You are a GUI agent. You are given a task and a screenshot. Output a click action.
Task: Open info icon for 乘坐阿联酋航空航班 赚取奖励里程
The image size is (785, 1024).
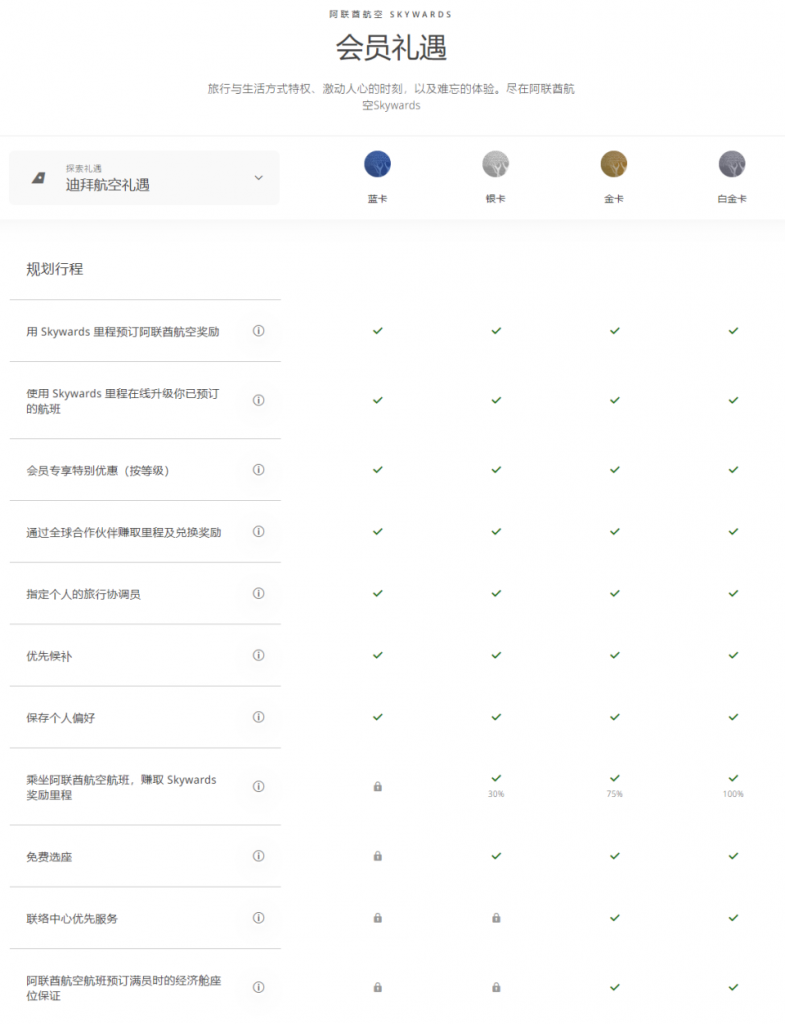(259, 786)
